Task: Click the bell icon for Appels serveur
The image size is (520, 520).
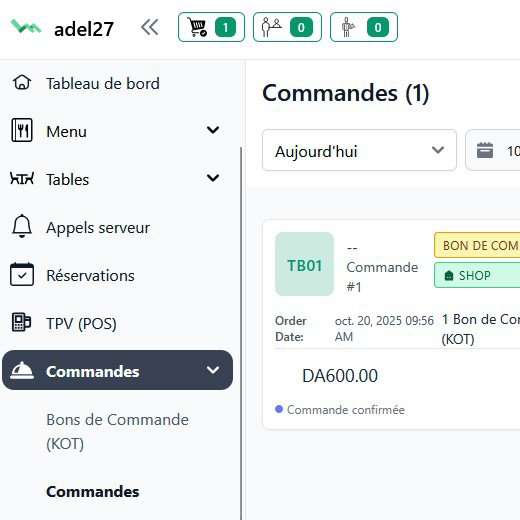Action: 22,226
